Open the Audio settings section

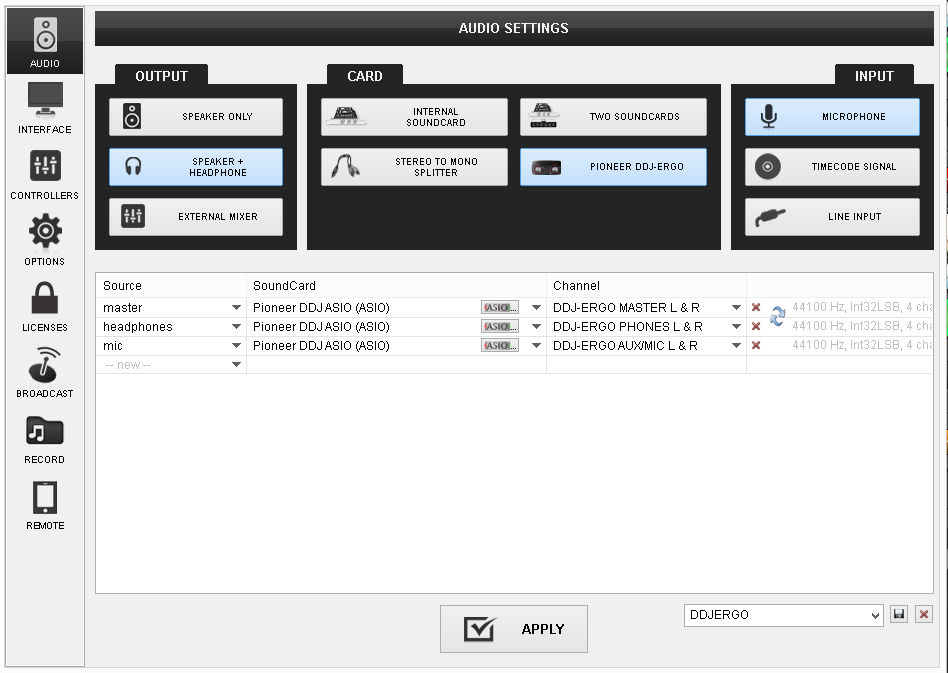(45, 41)
